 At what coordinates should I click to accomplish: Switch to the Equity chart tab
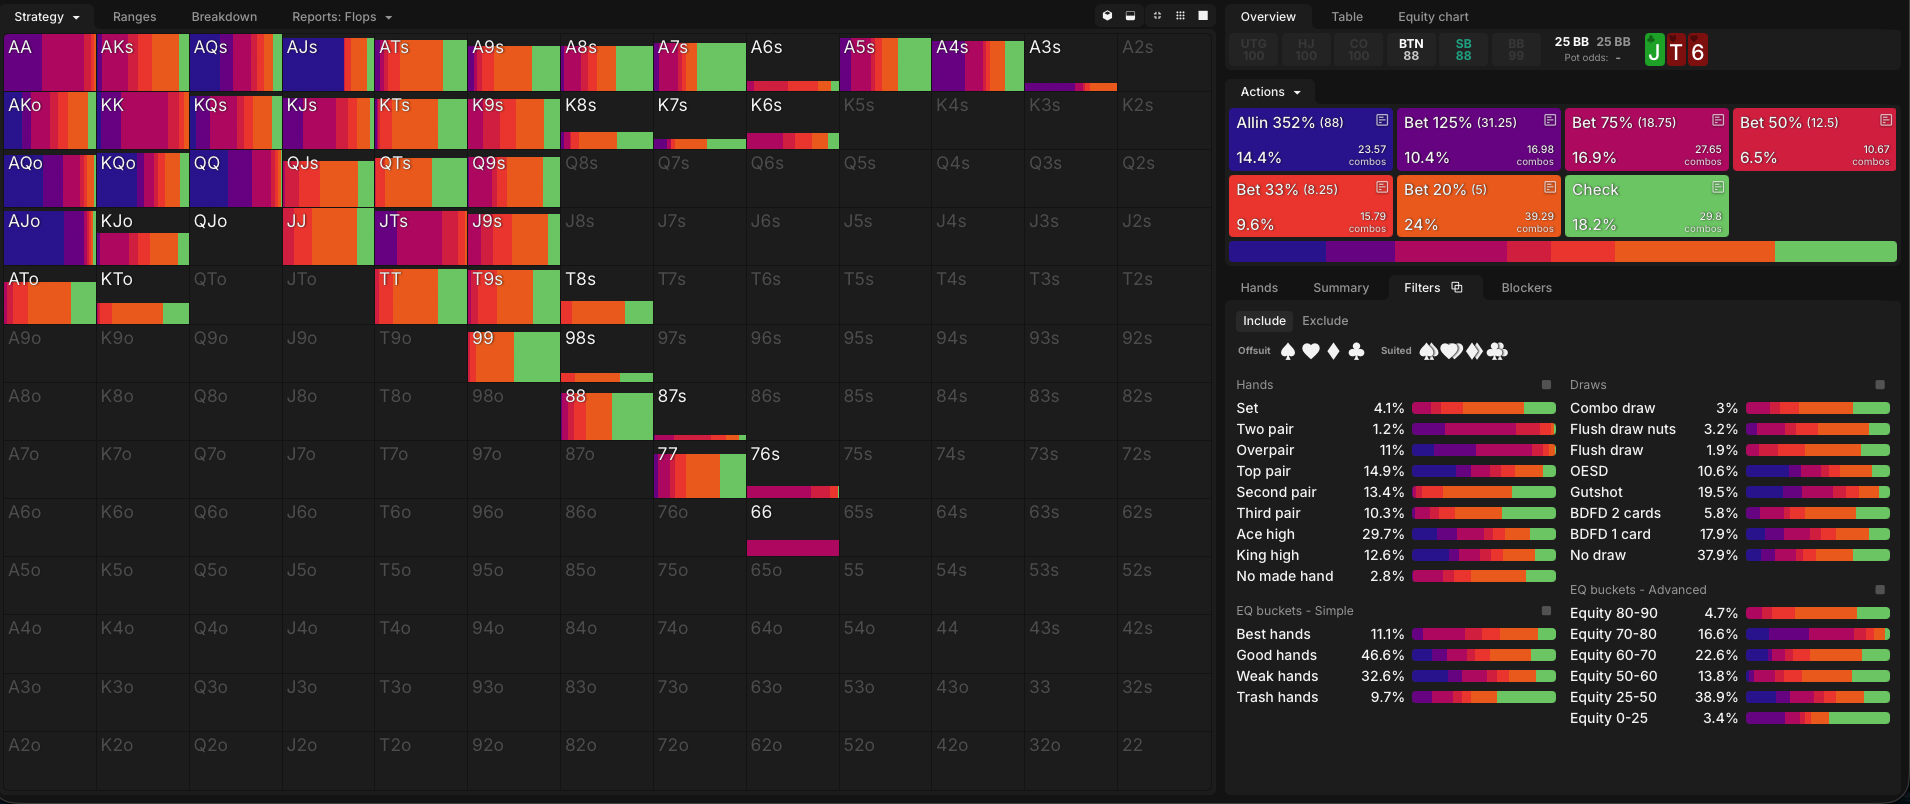[x=1432, y=17]
